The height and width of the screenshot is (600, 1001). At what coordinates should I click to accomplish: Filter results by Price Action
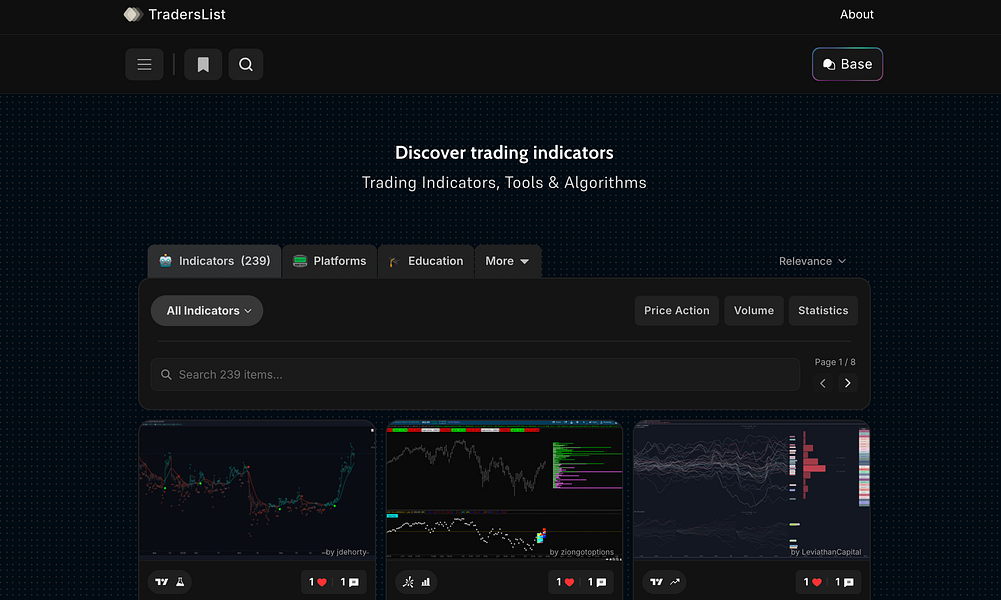pos(677,310)
